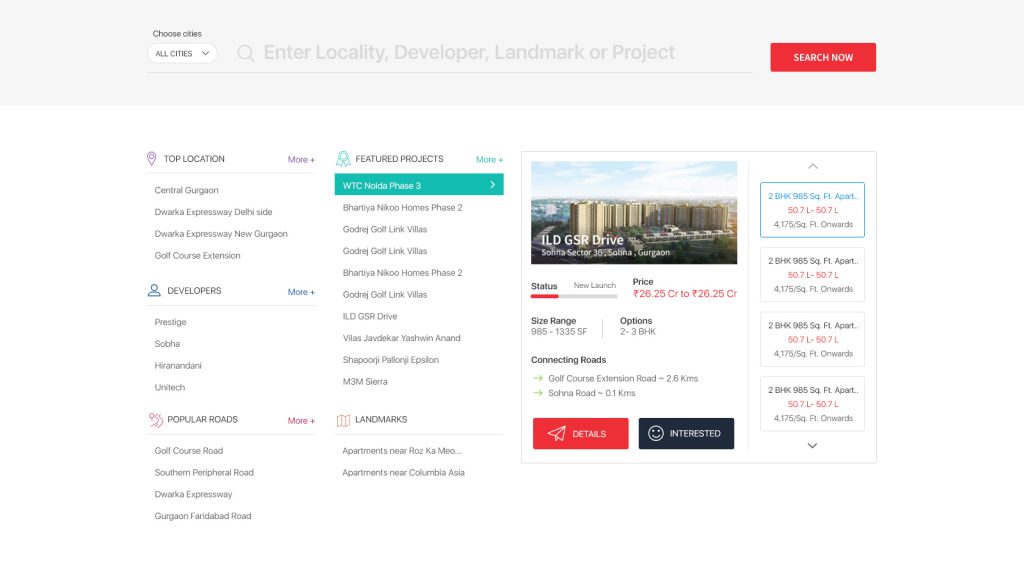The width and height of the screenshot is (1024, 576).
Task: Select the first highlighted 2 BHK apartment card
Action: [812, 210]
